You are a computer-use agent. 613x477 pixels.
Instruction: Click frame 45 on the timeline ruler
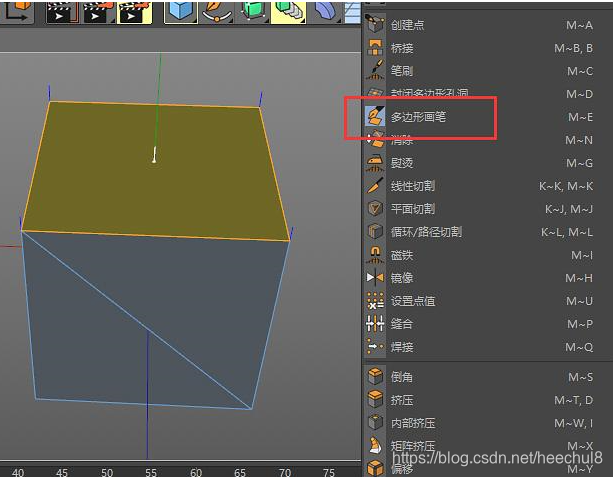62,472
